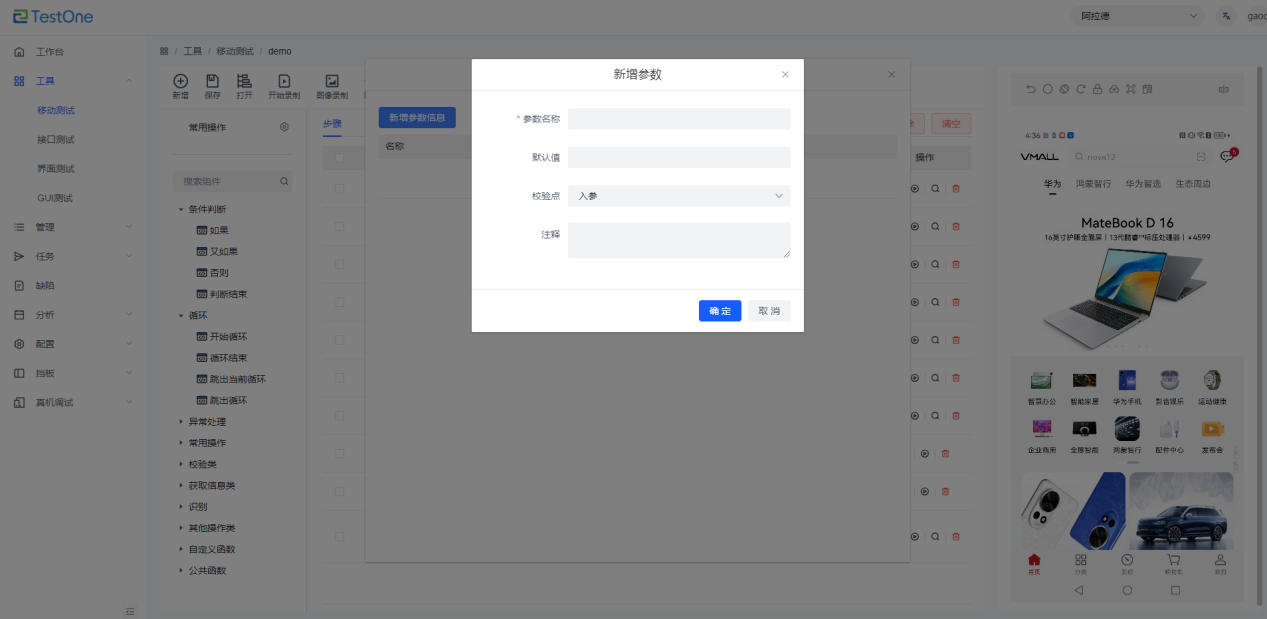Click the lock icon in device toolbar

pos(1097,89)
